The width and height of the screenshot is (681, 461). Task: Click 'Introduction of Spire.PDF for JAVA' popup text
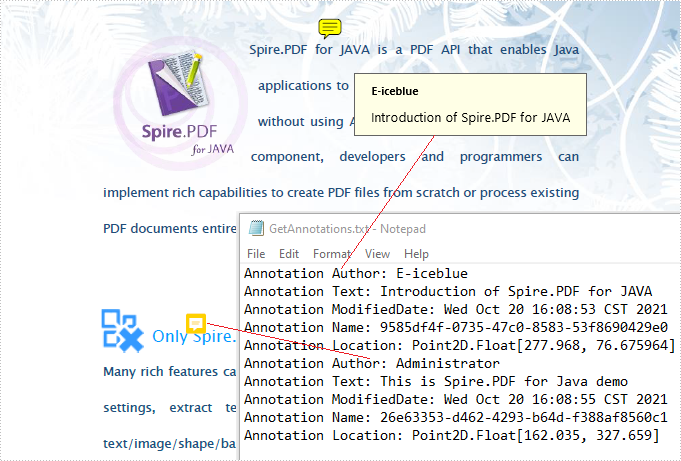coord(470,118)
